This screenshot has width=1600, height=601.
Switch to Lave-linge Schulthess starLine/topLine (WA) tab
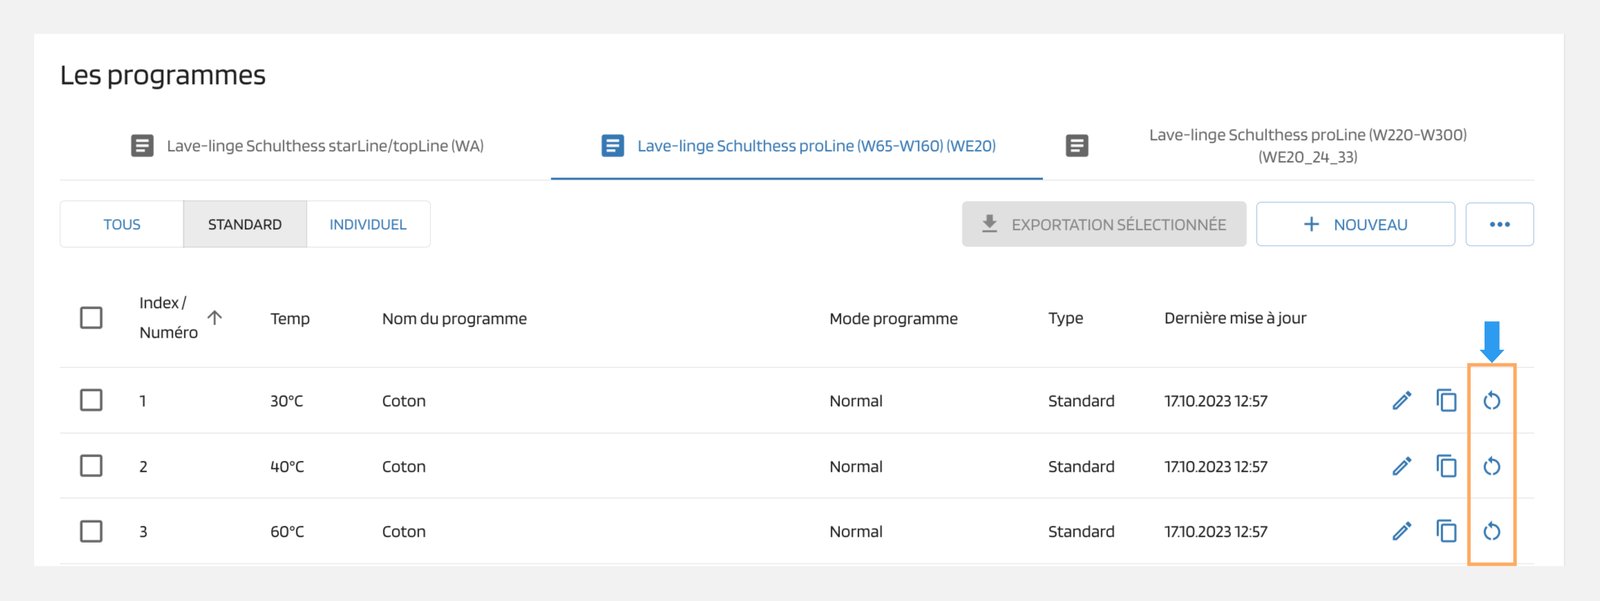click(308, 146)
